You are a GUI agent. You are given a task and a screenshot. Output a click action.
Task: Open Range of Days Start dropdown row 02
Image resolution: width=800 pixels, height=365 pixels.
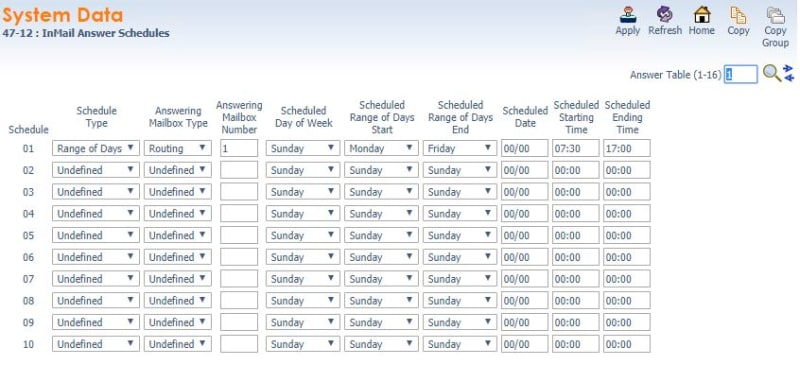[x=381, y=170]
